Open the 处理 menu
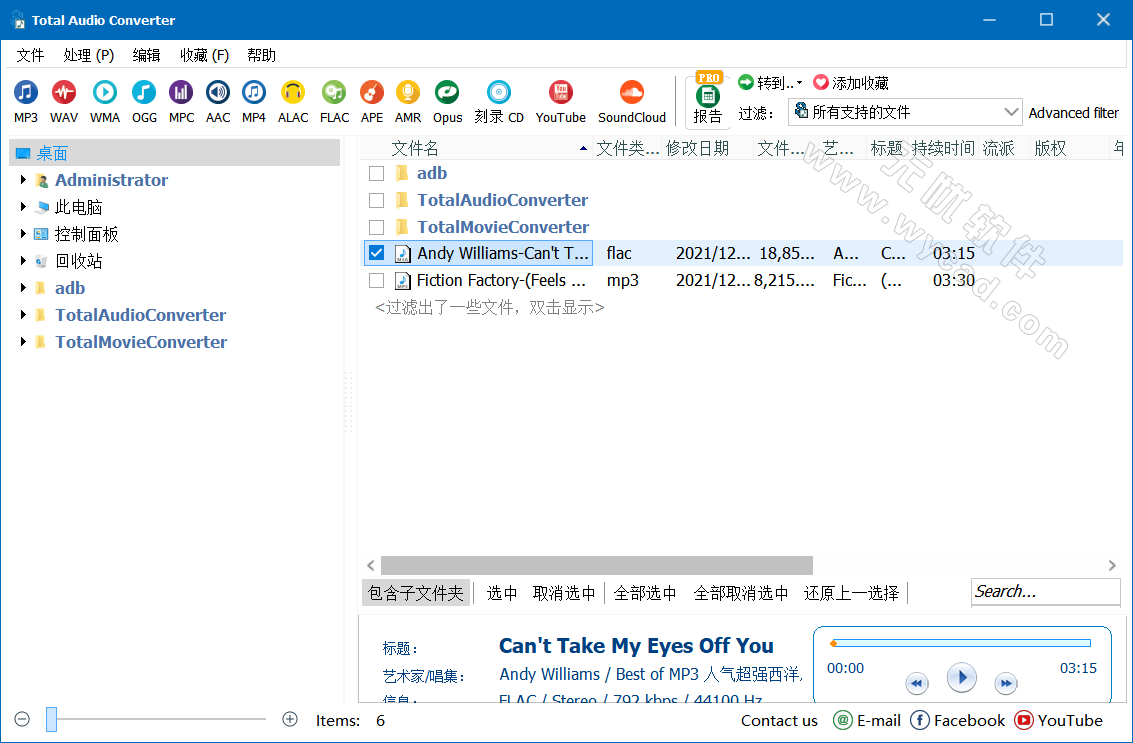 [88, 55]
